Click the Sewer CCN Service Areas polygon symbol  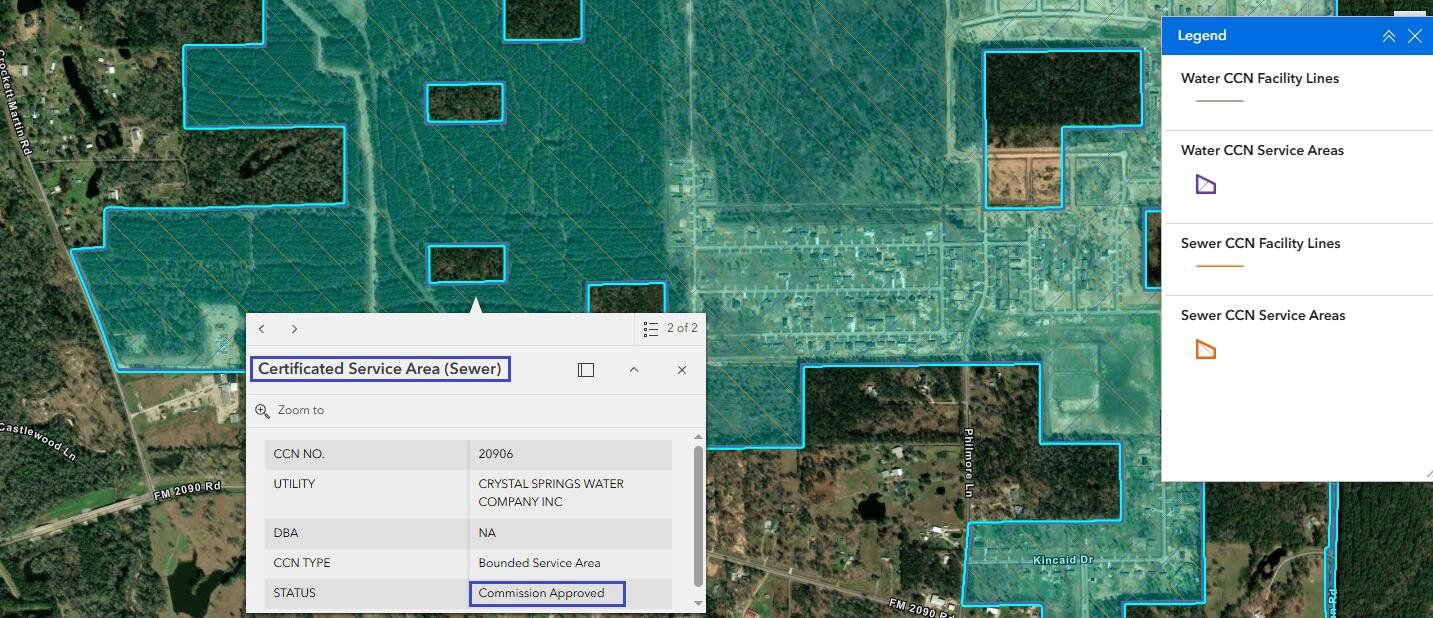(x=1205, y=349)
